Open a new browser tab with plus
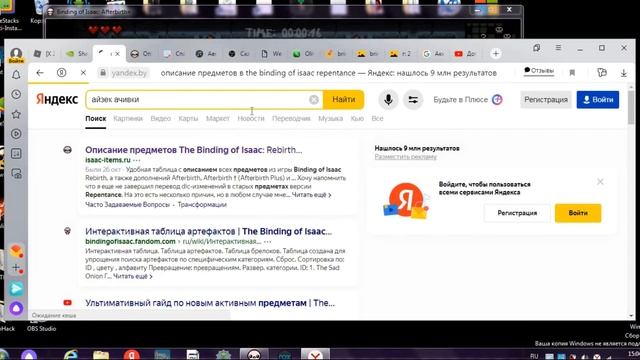 coord(496,53)
